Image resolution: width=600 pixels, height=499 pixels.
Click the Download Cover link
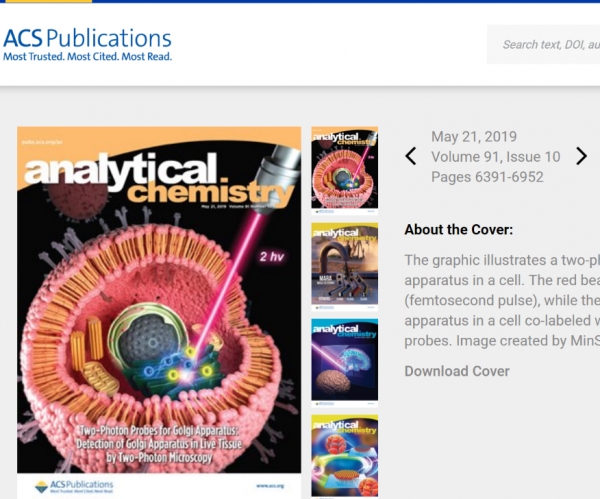tap(457, 371)
